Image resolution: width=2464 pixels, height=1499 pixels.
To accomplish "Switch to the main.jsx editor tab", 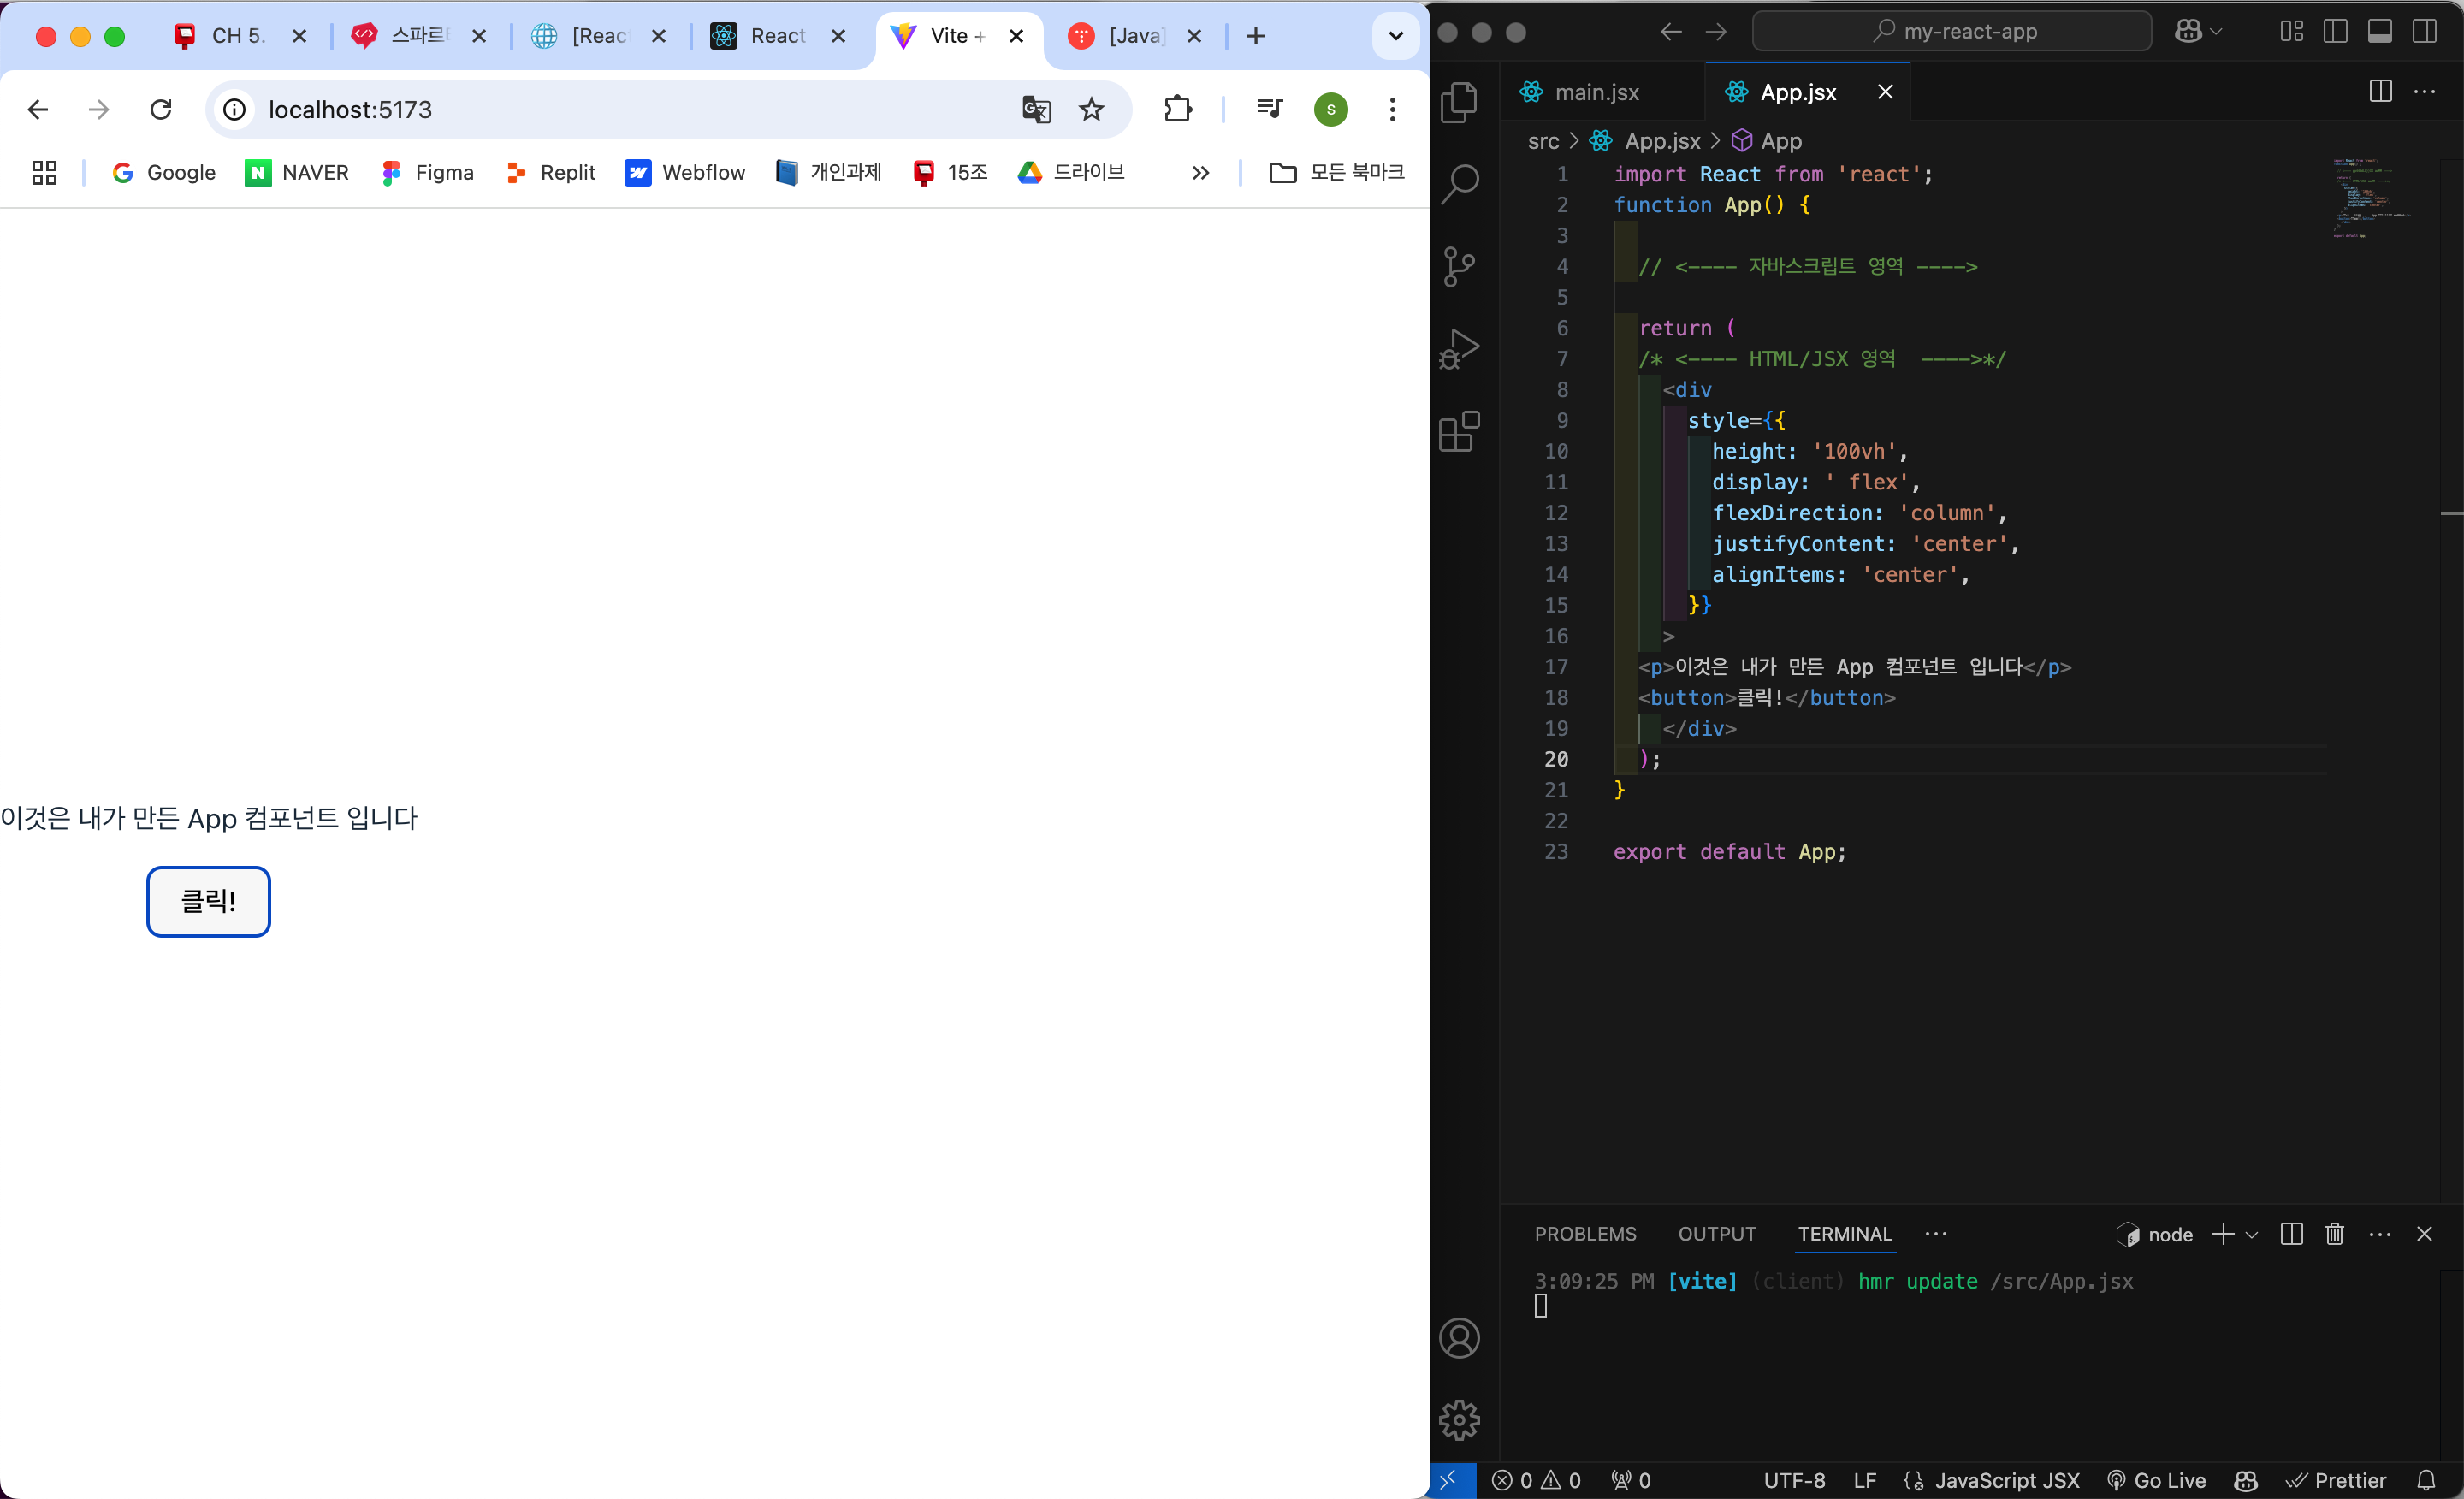I will click(x=1596, y=92).
